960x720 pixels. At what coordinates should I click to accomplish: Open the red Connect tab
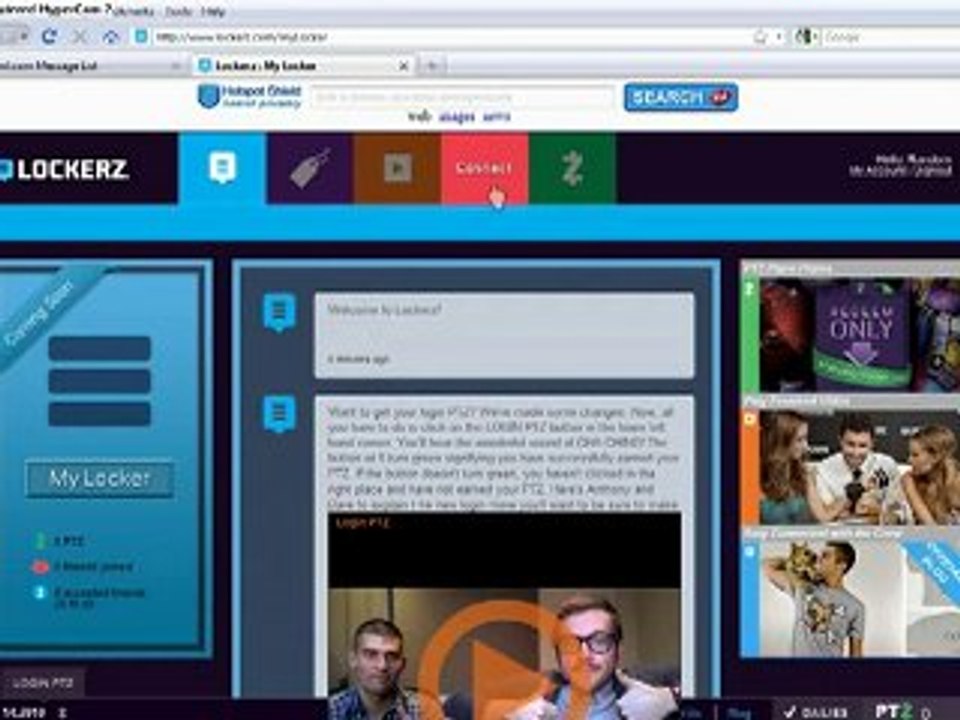[484, 168]
